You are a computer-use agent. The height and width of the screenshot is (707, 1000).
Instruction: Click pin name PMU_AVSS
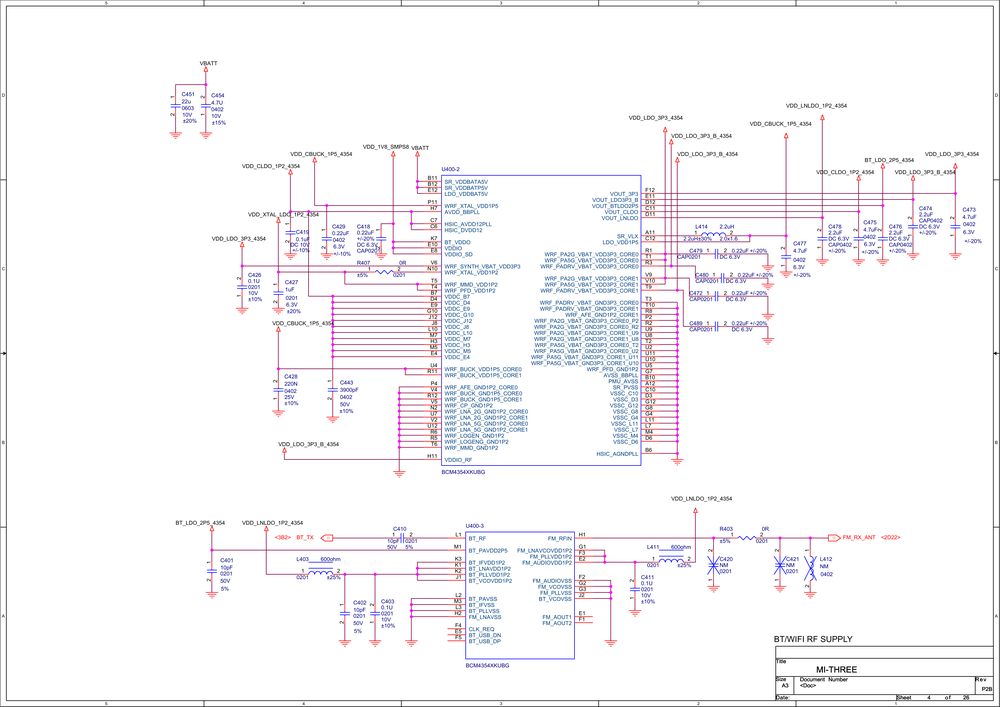point(623,382)
